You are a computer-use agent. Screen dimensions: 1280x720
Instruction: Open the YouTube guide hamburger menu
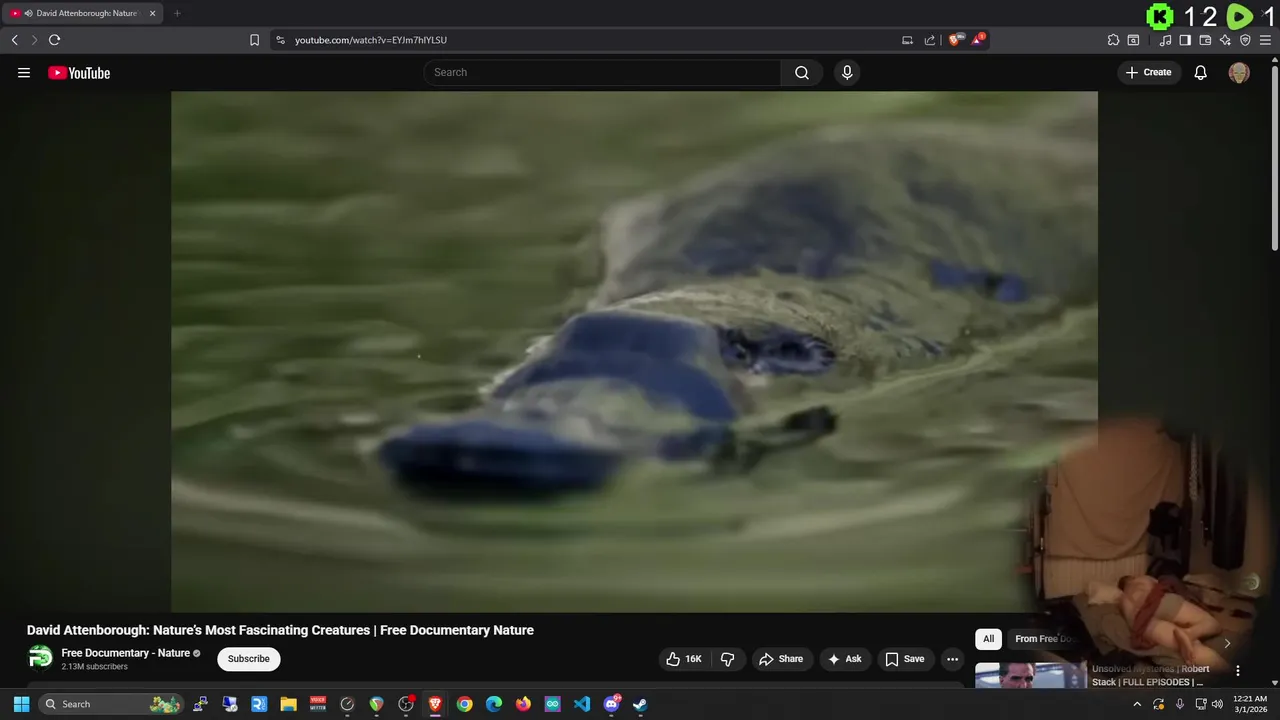click(24, 72)
